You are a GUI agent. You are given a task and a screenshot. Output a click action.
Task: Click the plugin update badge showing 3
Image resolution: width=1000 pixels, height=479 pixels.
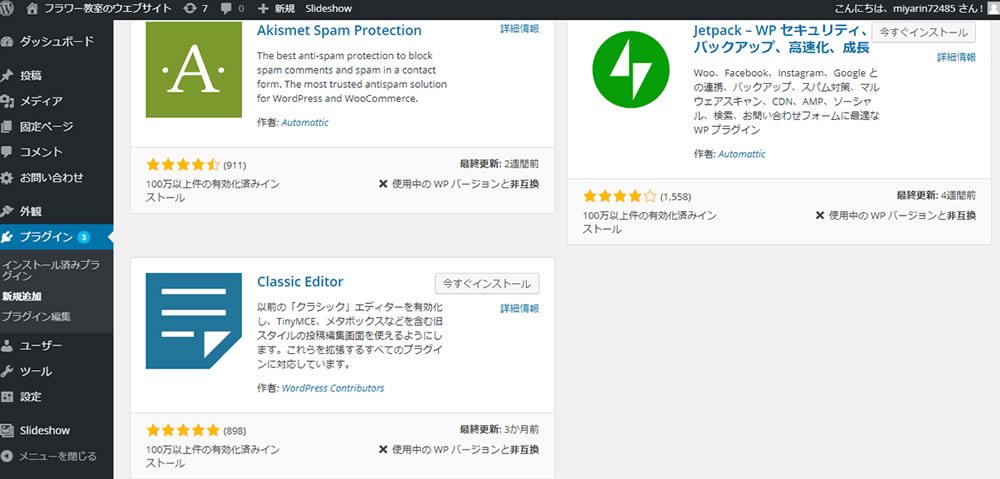click(x=84, y=237)
